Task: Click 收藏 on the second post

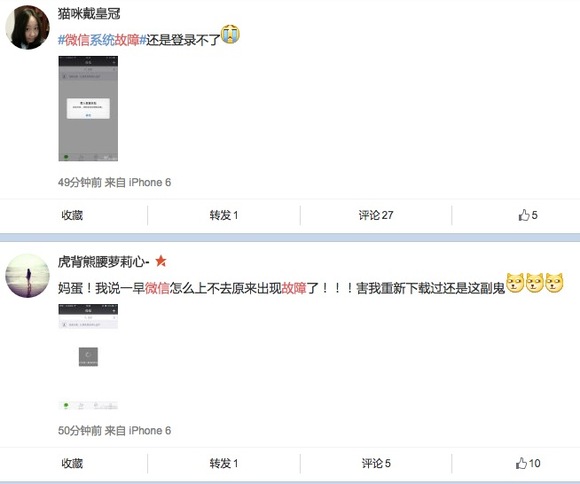Action: pyautogui.click(x=72, y=463)
